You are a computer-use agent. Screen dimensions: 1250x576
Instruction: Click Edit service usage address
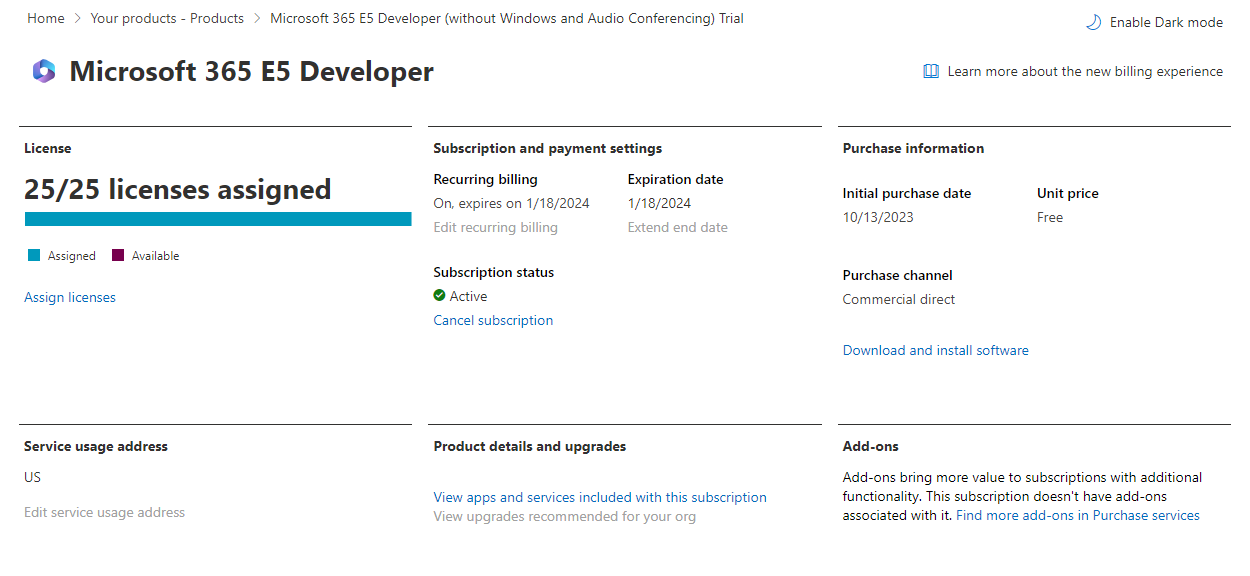(x=104, y=512)
